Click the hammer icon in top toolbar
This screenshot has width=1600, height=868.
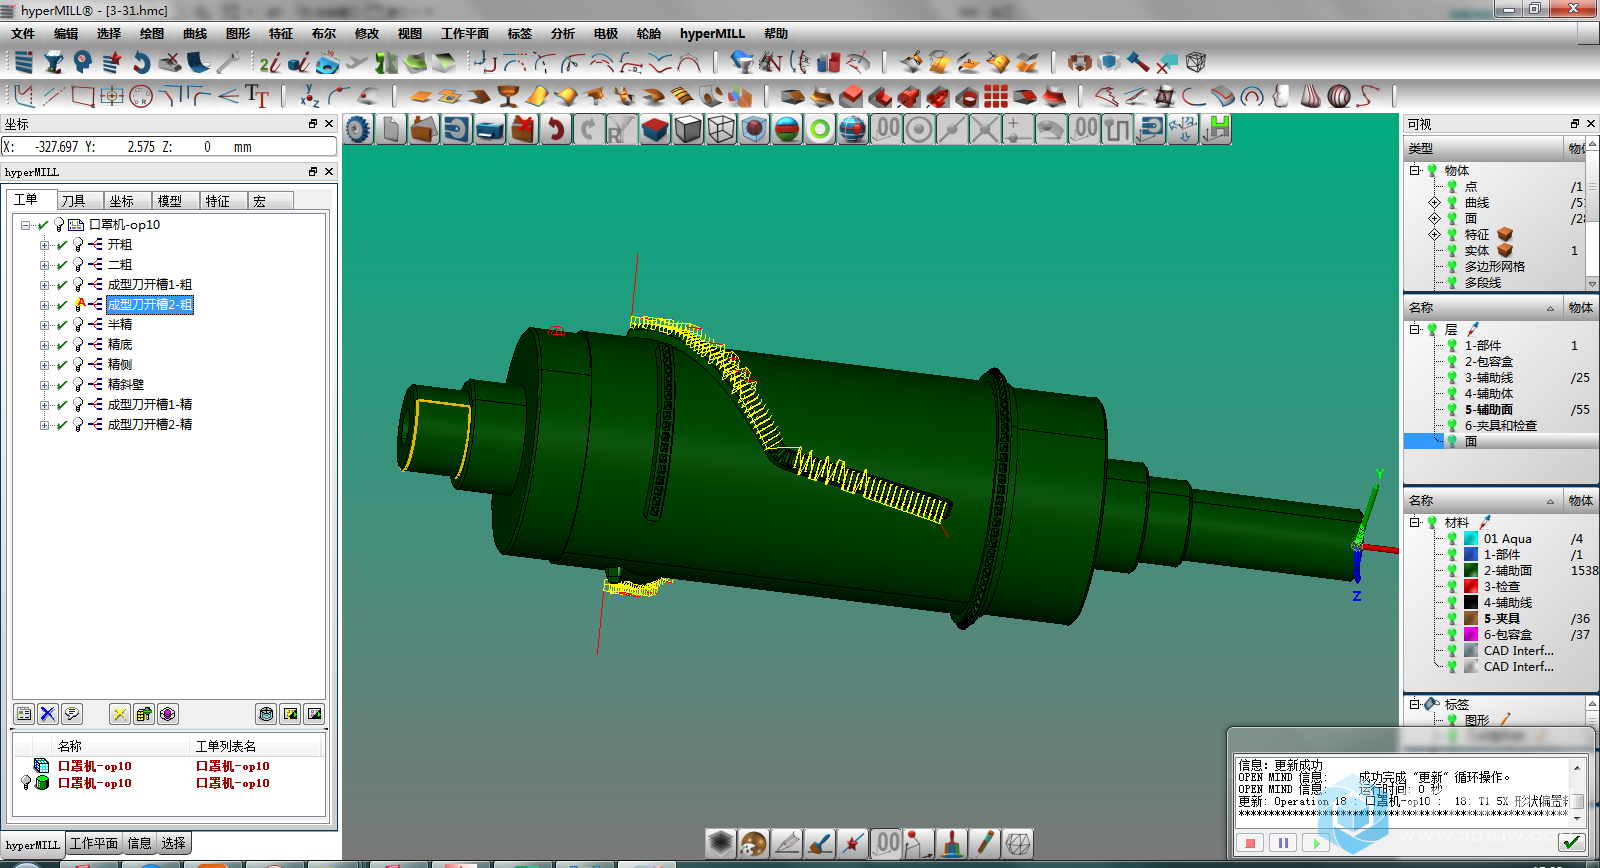1138,62
